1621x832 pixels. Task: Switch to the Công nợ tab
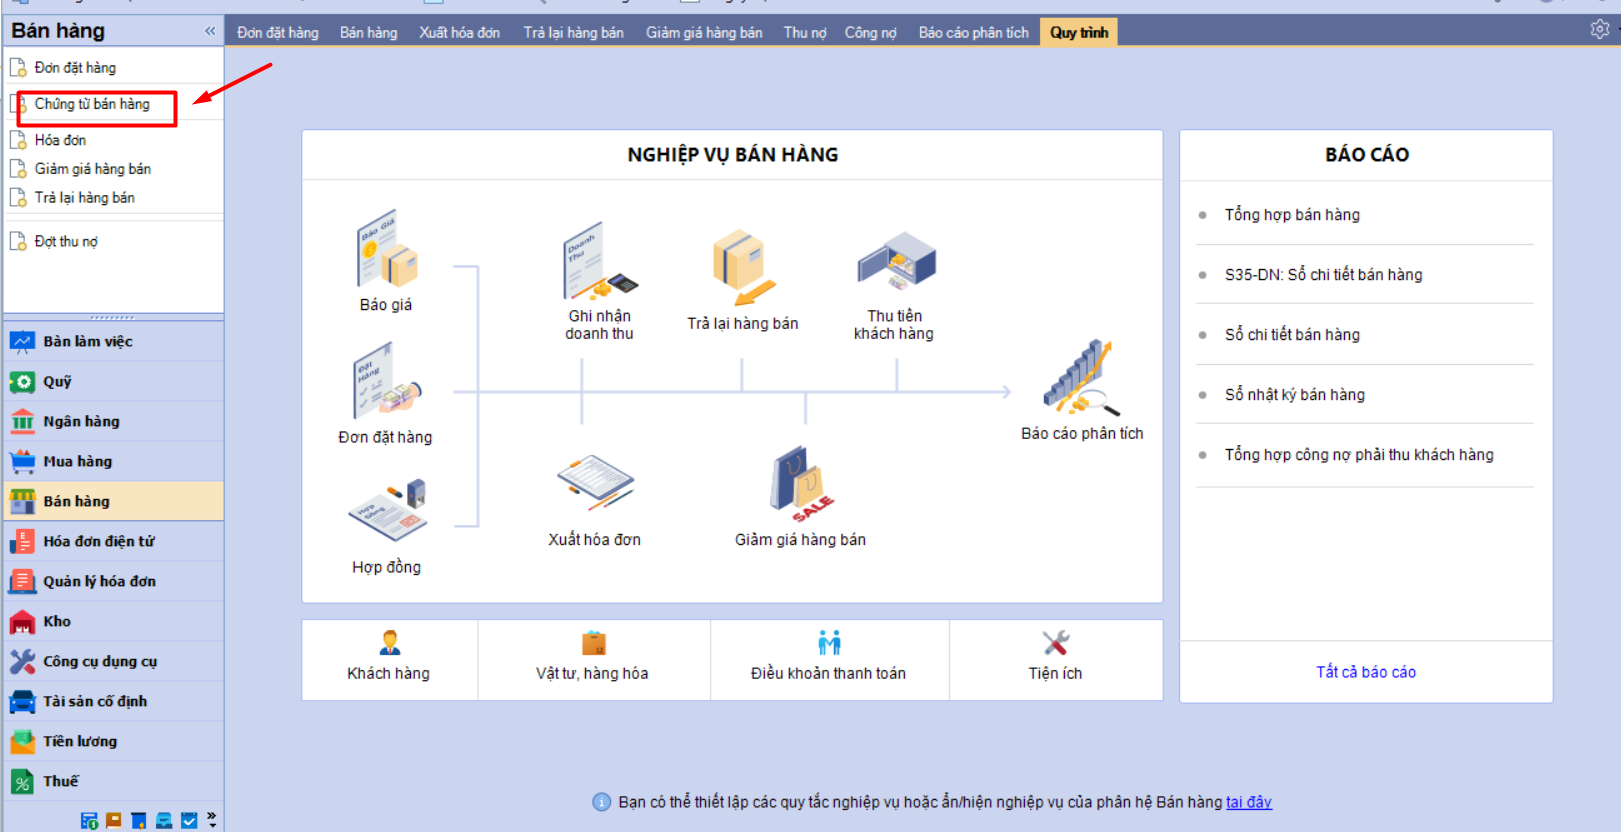coord(870,33)
